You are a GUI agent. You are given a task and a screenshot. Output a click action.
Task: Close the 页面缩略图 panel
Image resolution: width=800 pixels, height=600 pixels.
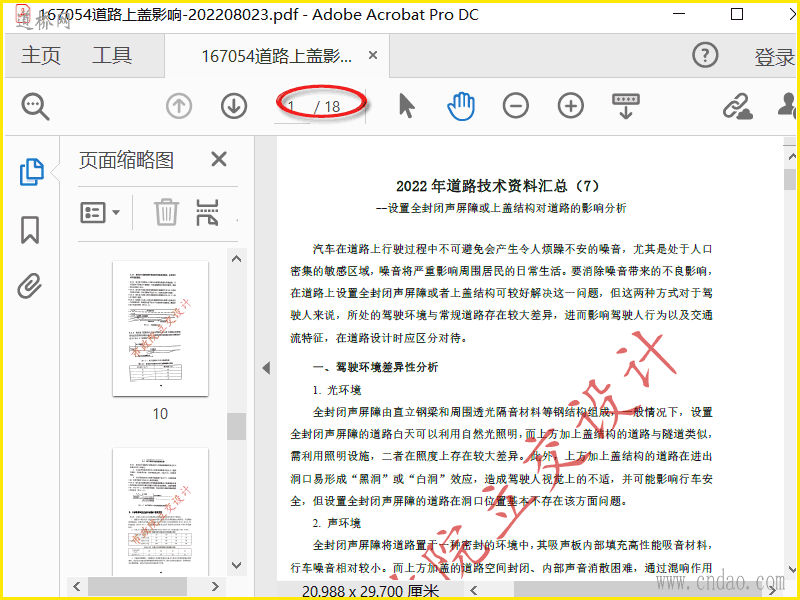[219, 159]
